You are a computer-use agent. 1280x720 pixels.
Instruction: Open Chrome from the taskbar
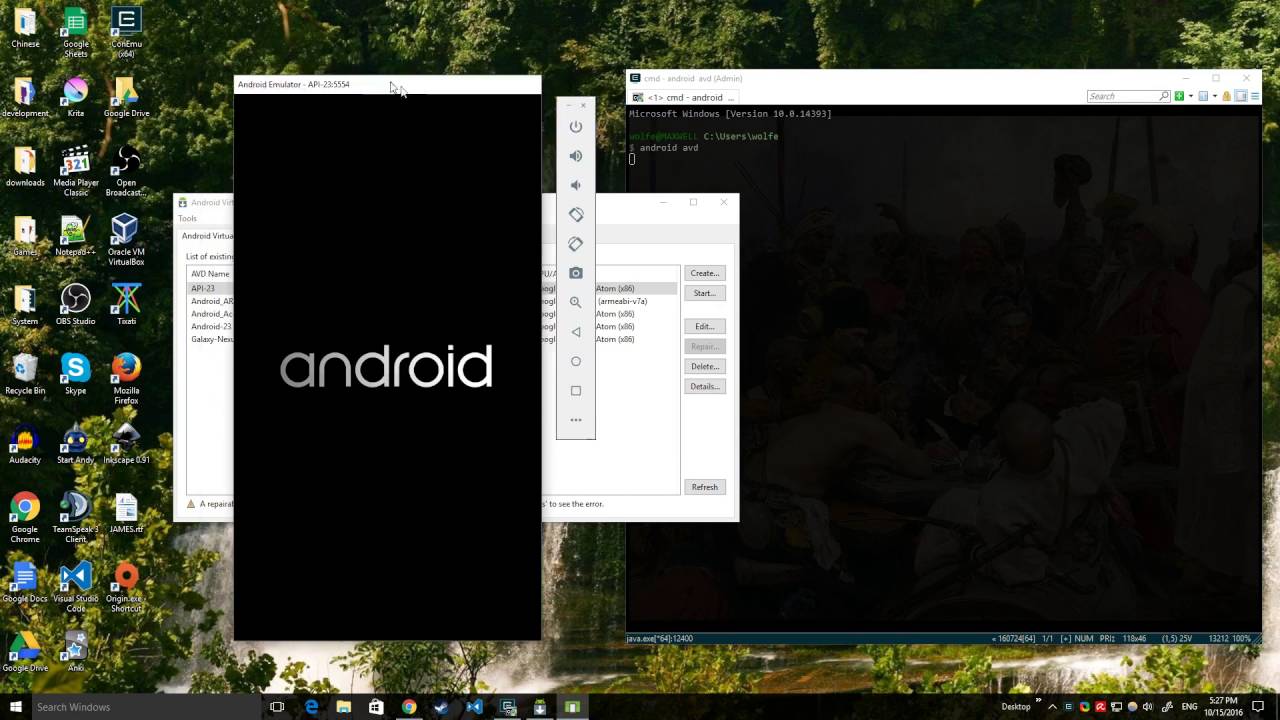pyautogui.click(x=409, y=707)
